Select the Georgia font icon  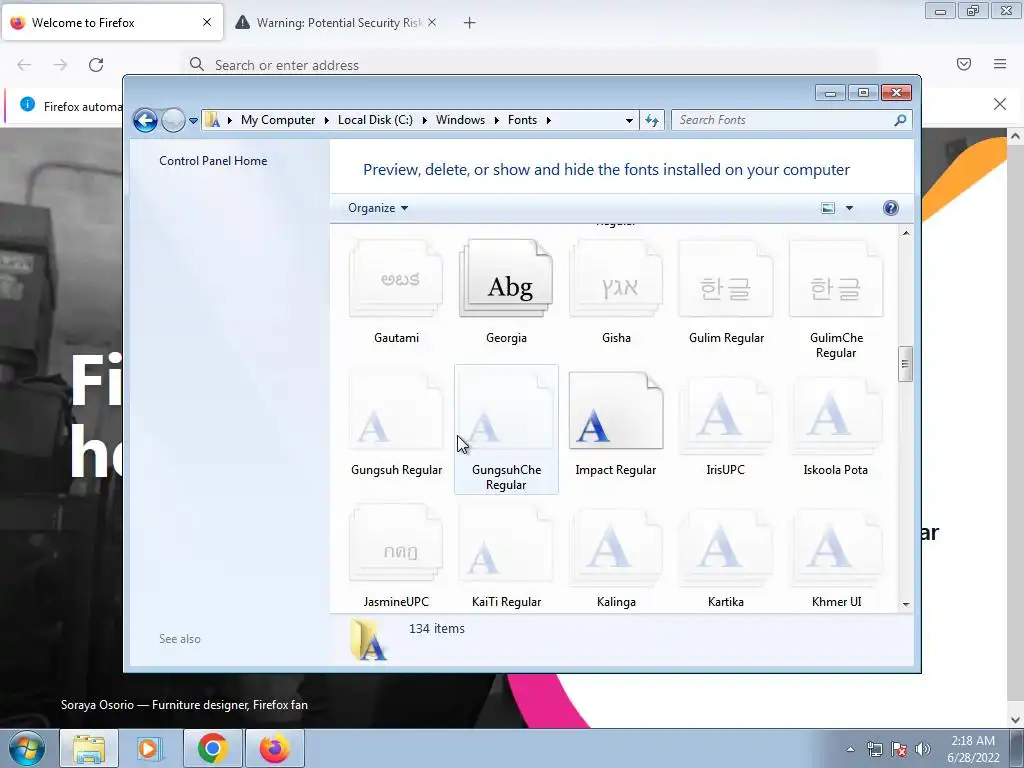[x=506, y=279]
